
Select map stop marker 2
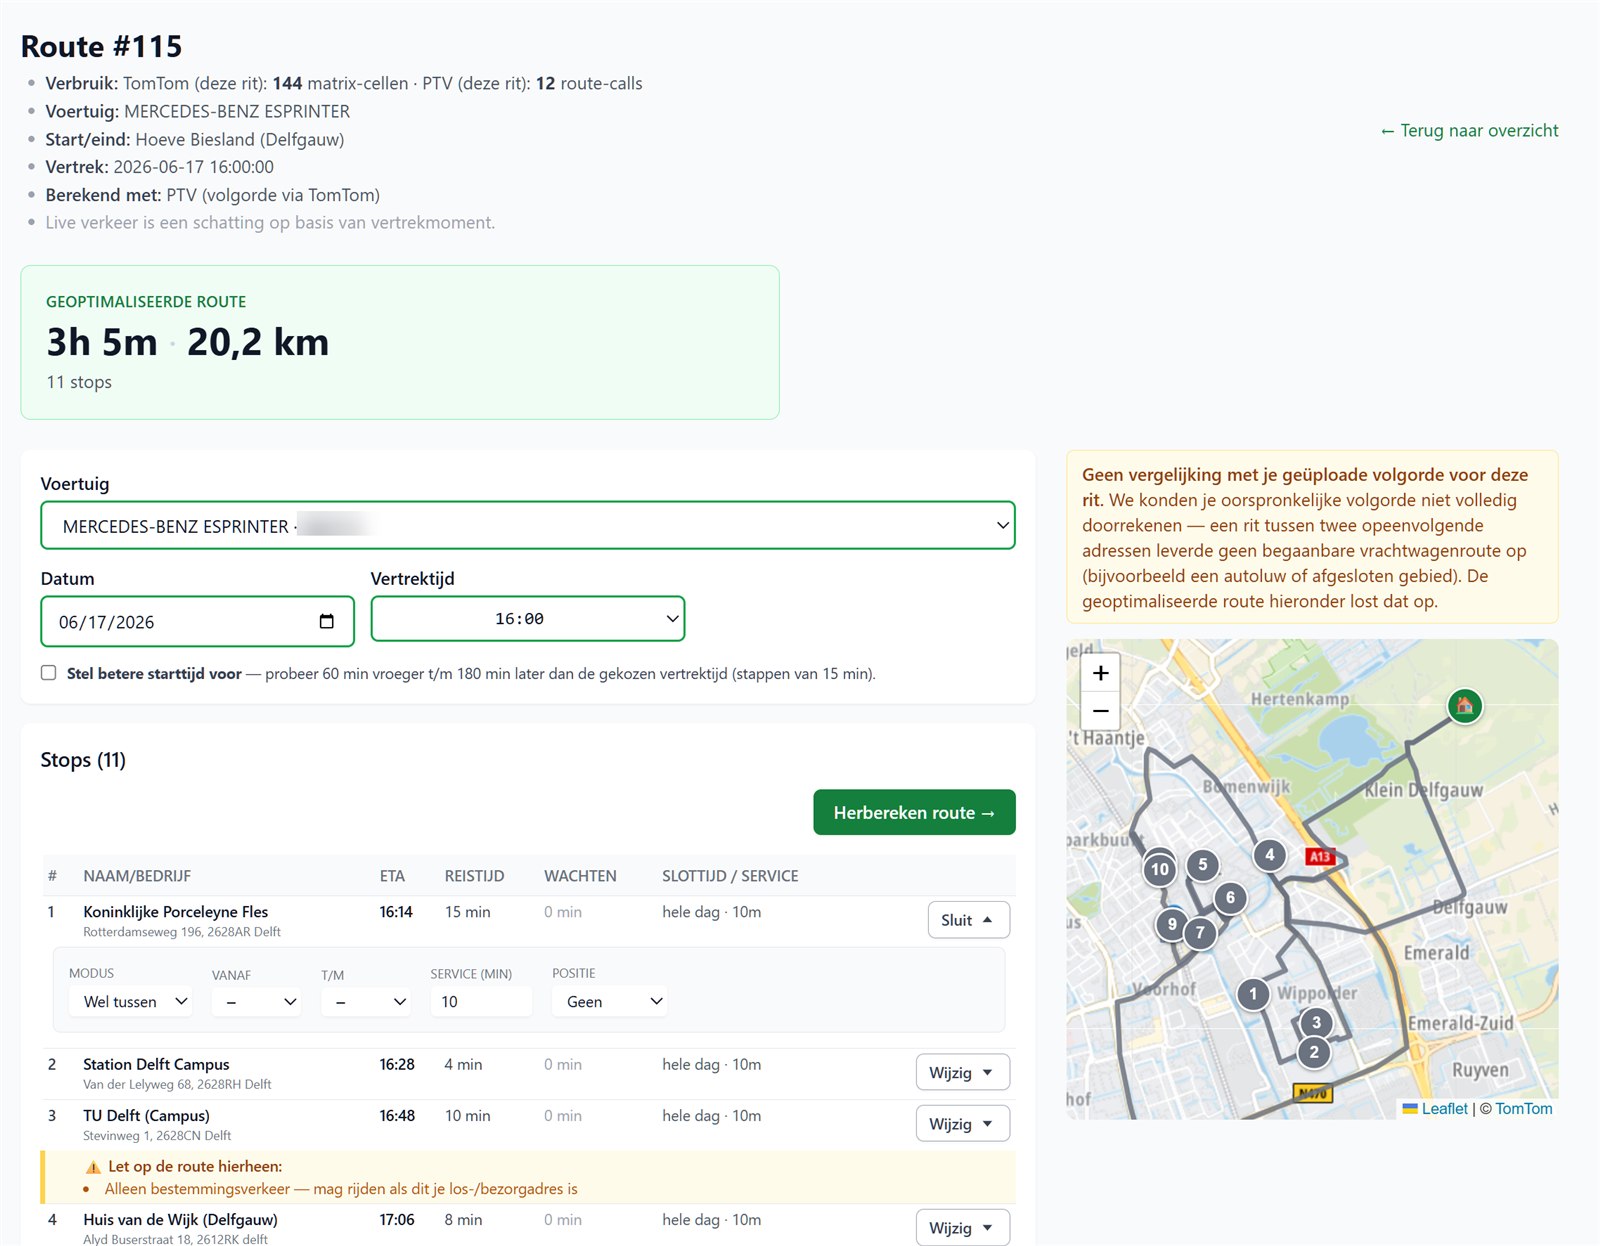pos(1314,1052)
